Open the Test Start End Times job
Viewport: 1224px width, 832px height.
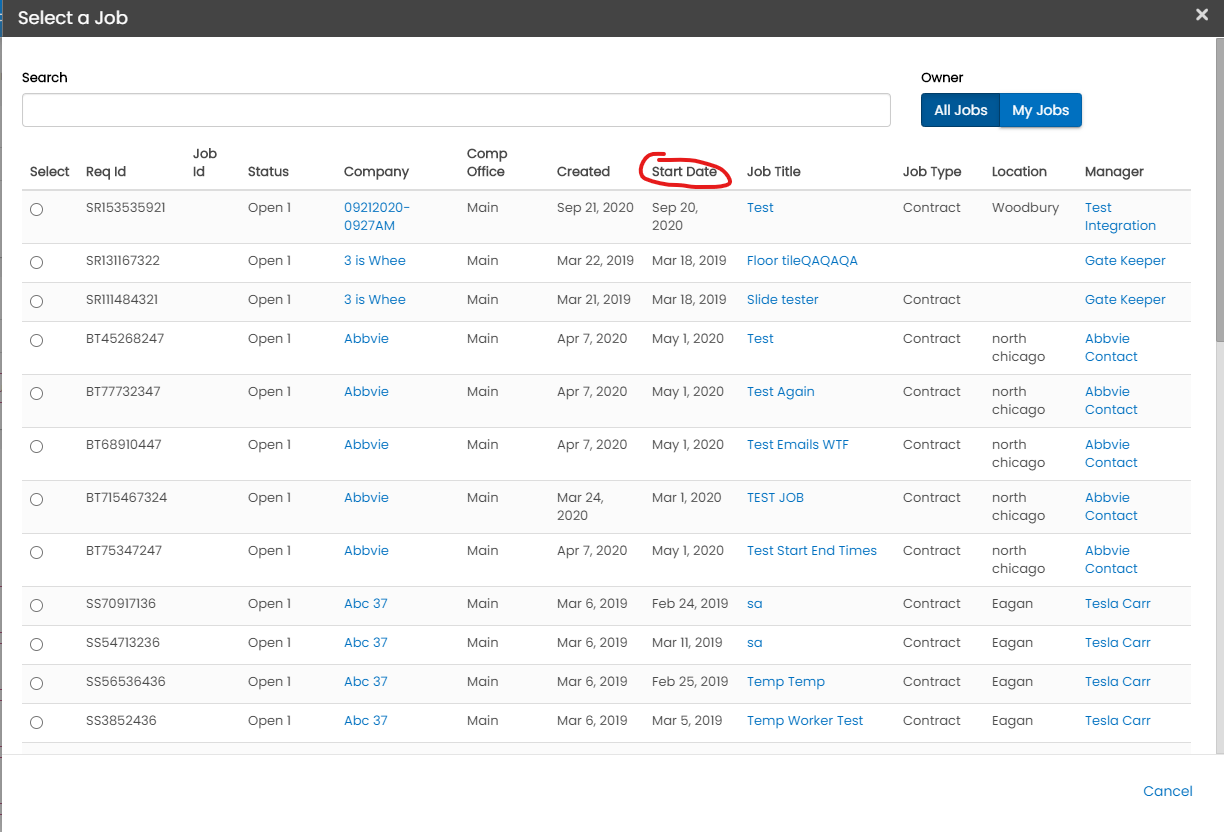811,550
